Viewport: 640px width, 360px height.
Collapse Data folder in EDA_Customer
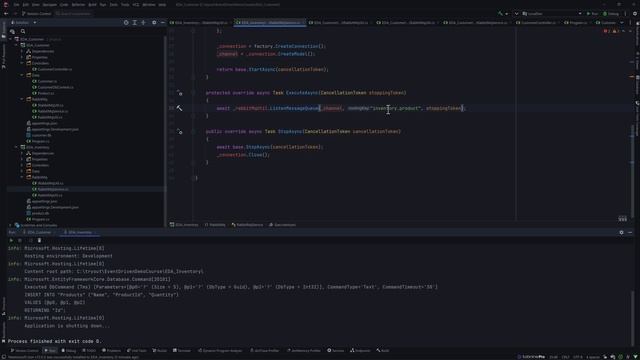click(x=22, y=75)
